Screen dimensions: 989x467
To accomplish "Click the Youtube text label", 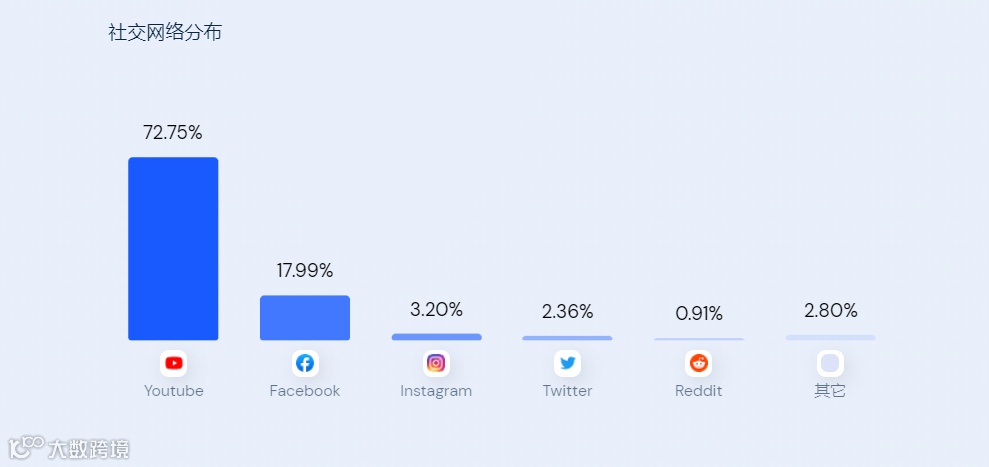I will [x=174, y=391].
